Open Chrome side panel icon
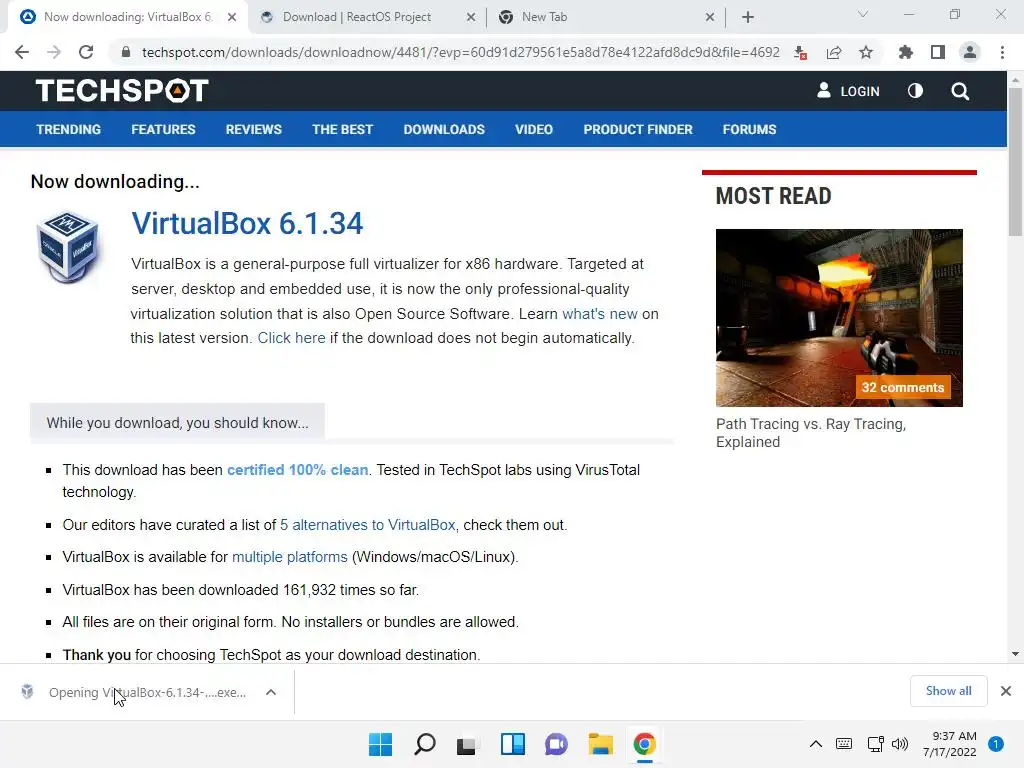This screenshot has height=768, width=1024. click(x=938, y=52)
